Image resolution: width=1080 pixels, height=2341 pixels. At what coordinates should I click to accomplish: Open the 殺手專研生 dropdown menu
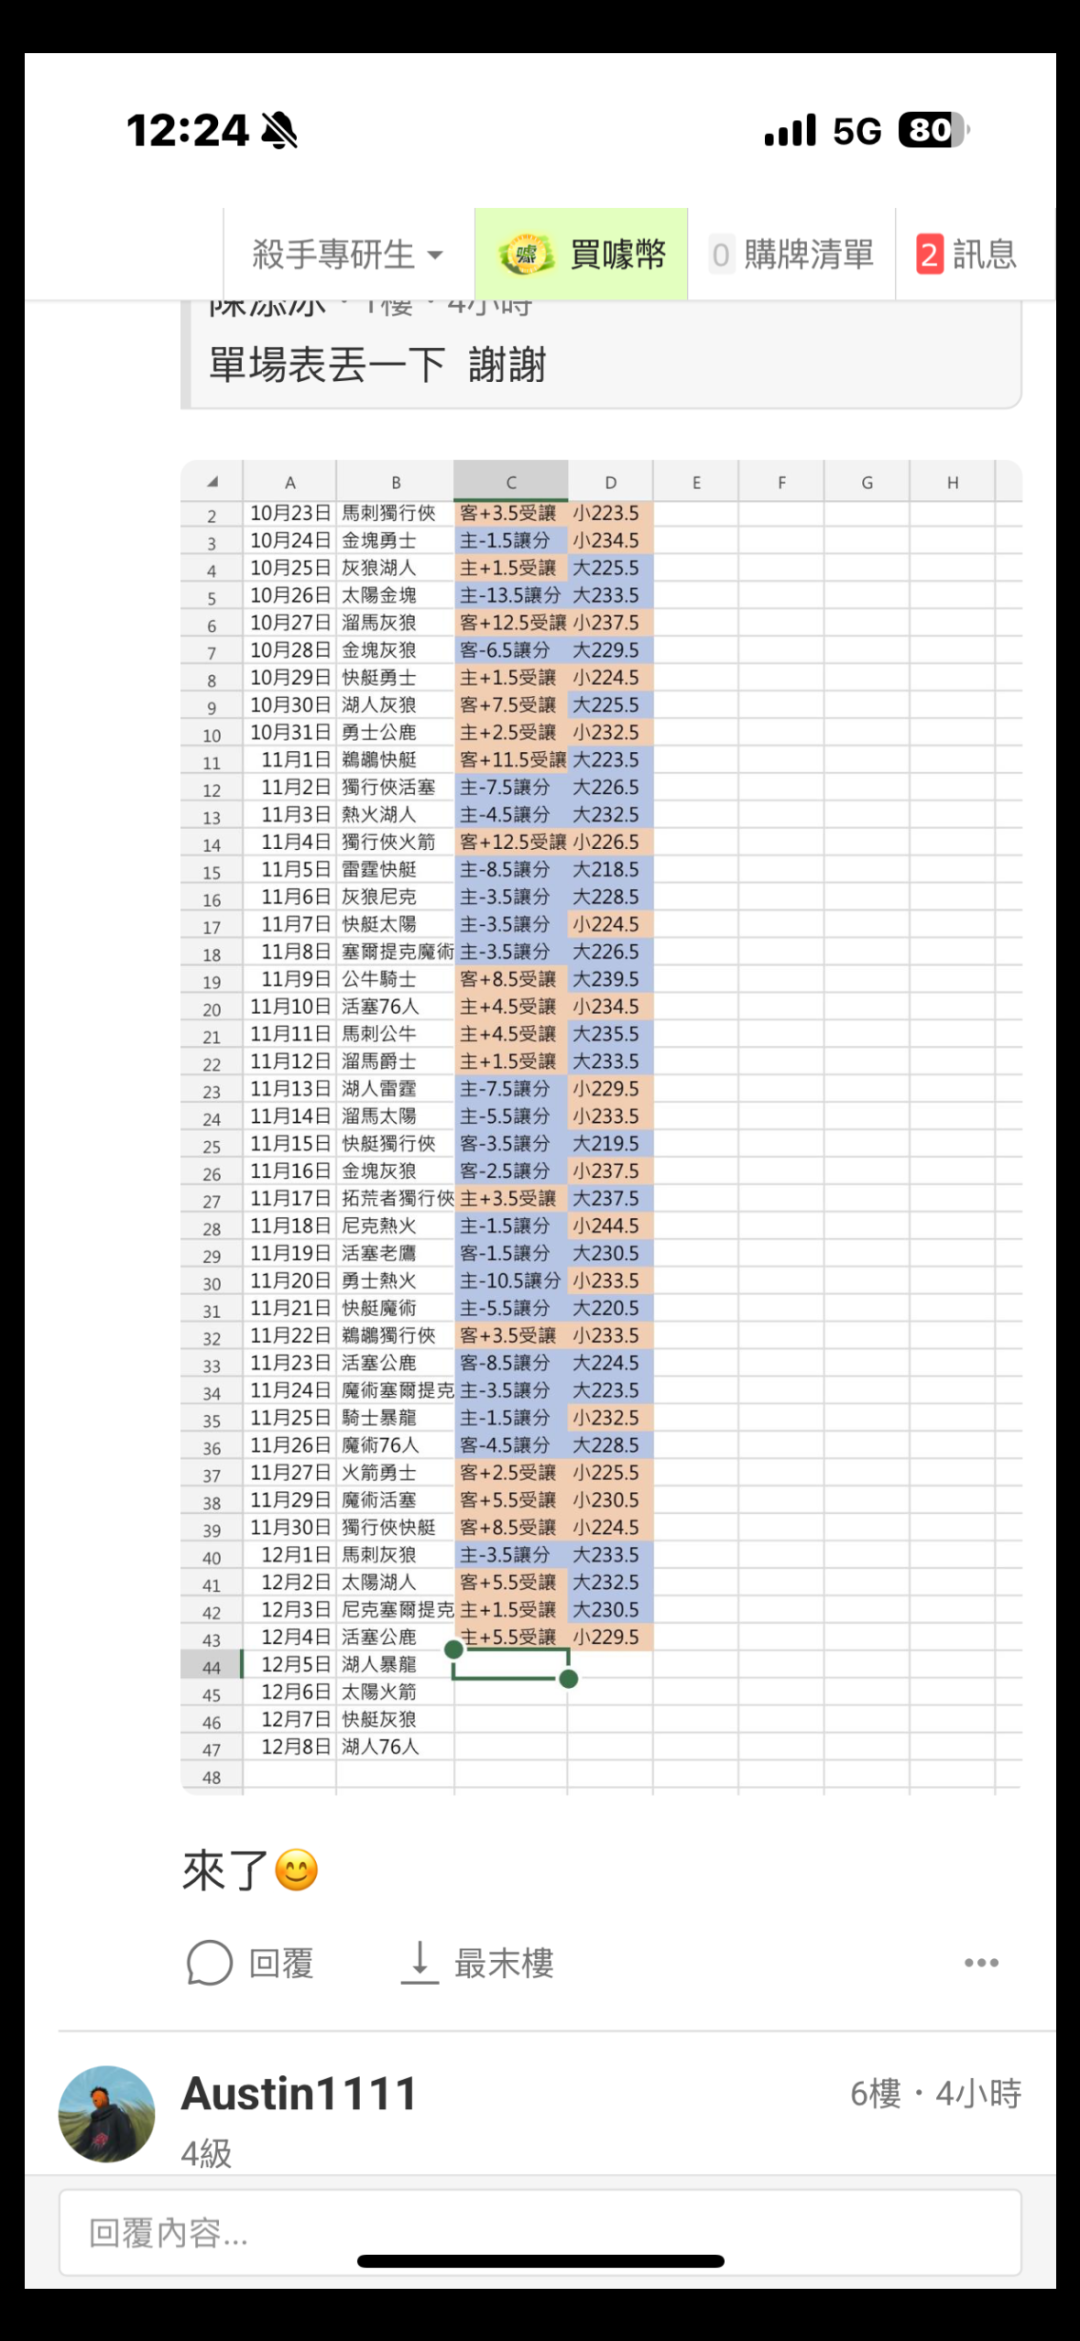(346, 255)
